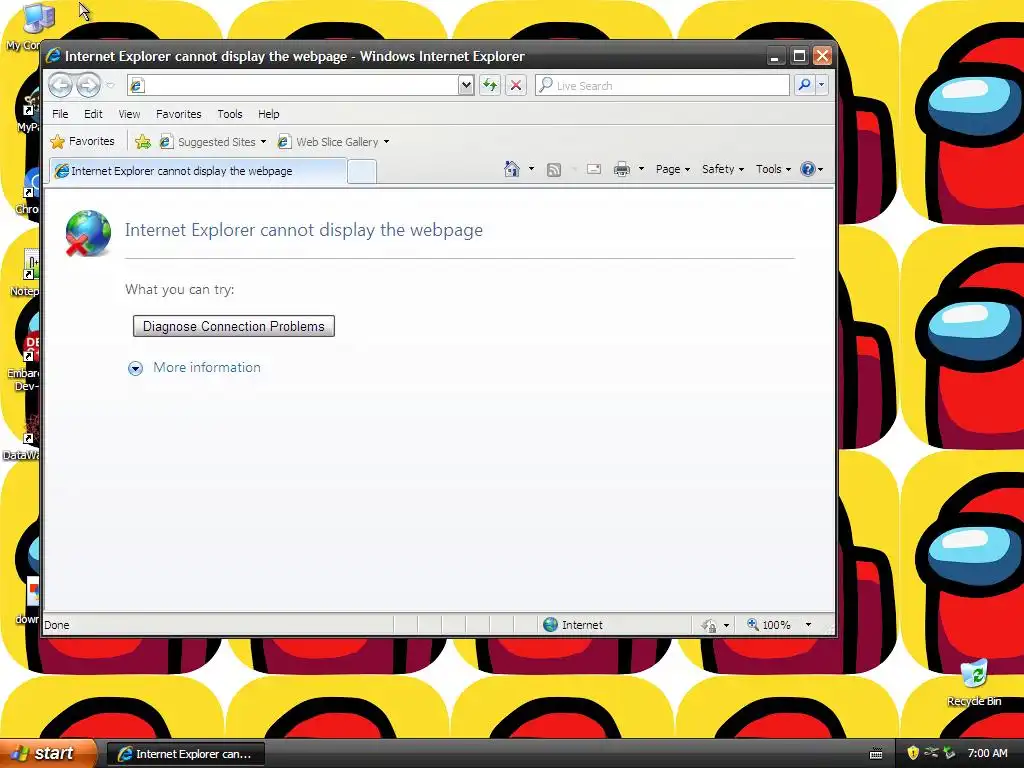Click the keyboard icon in taskbar
The image size is (1024, 768).
pyautogui.click(x=876, y=754)
